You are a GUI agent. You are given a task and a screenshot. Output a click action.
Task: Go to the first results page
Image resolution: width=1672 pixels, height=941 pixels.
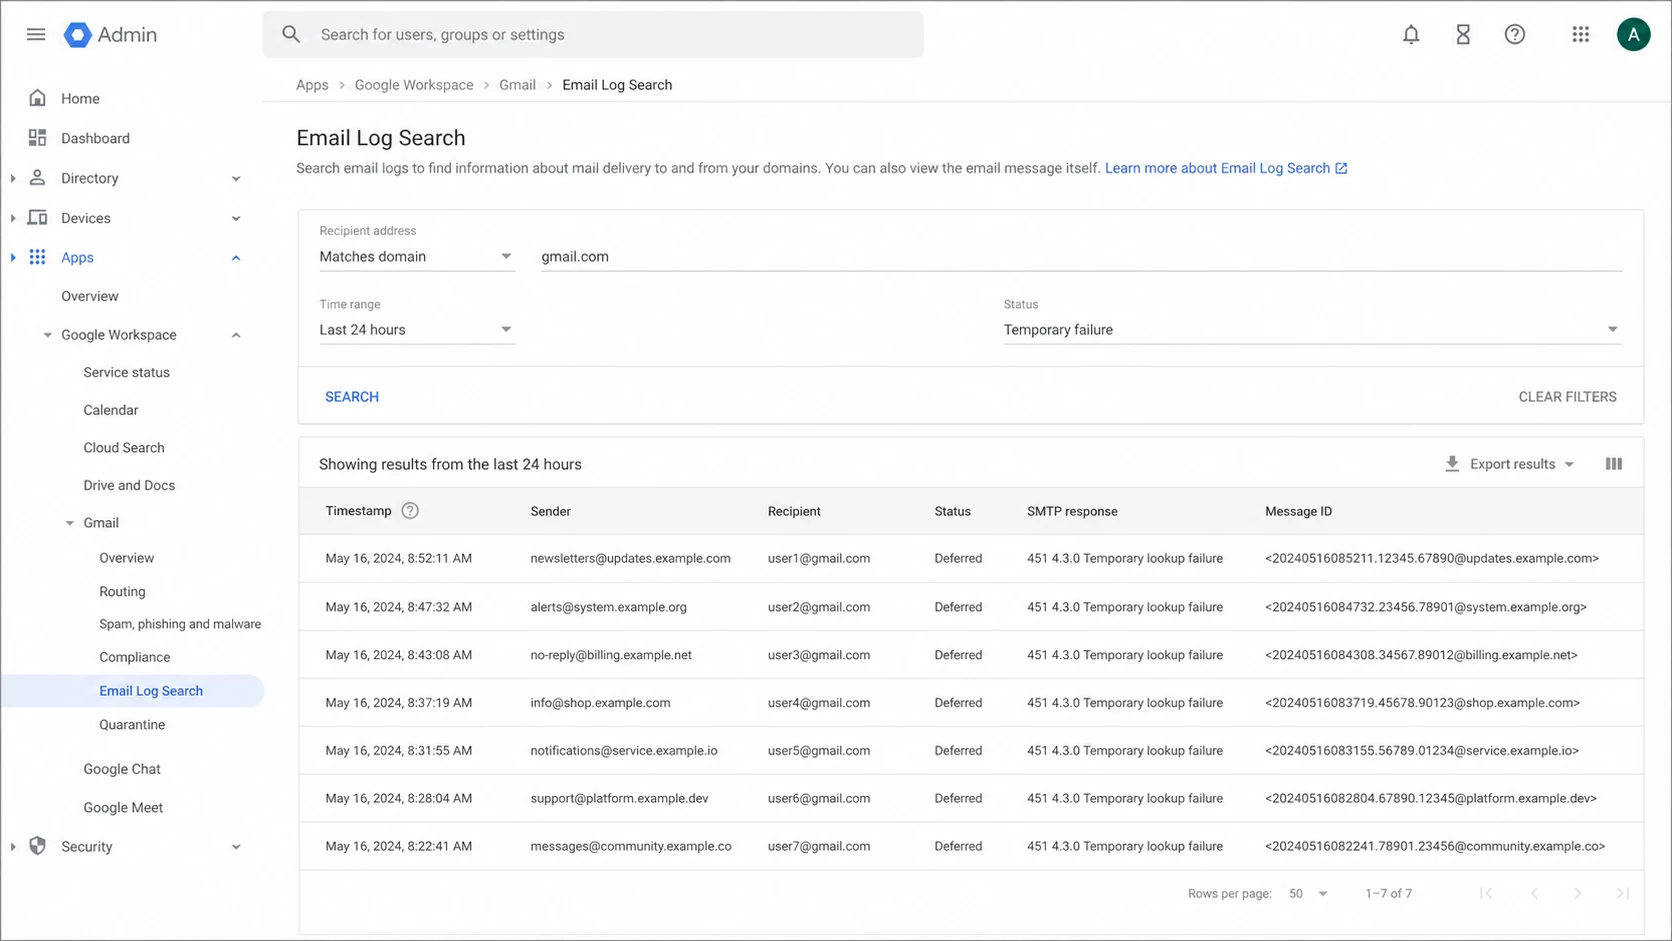point(1486,893)
